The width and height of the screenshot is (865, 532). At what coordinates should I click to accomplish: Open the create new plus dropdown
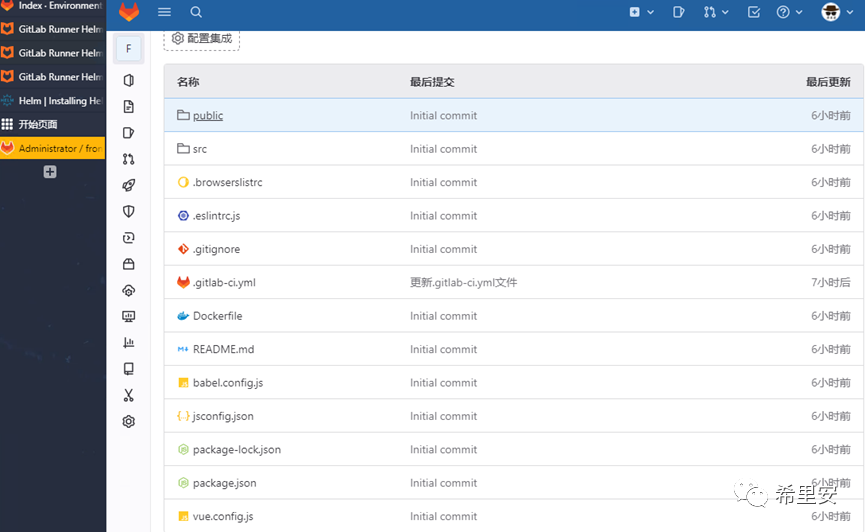[x=641, y=12]
